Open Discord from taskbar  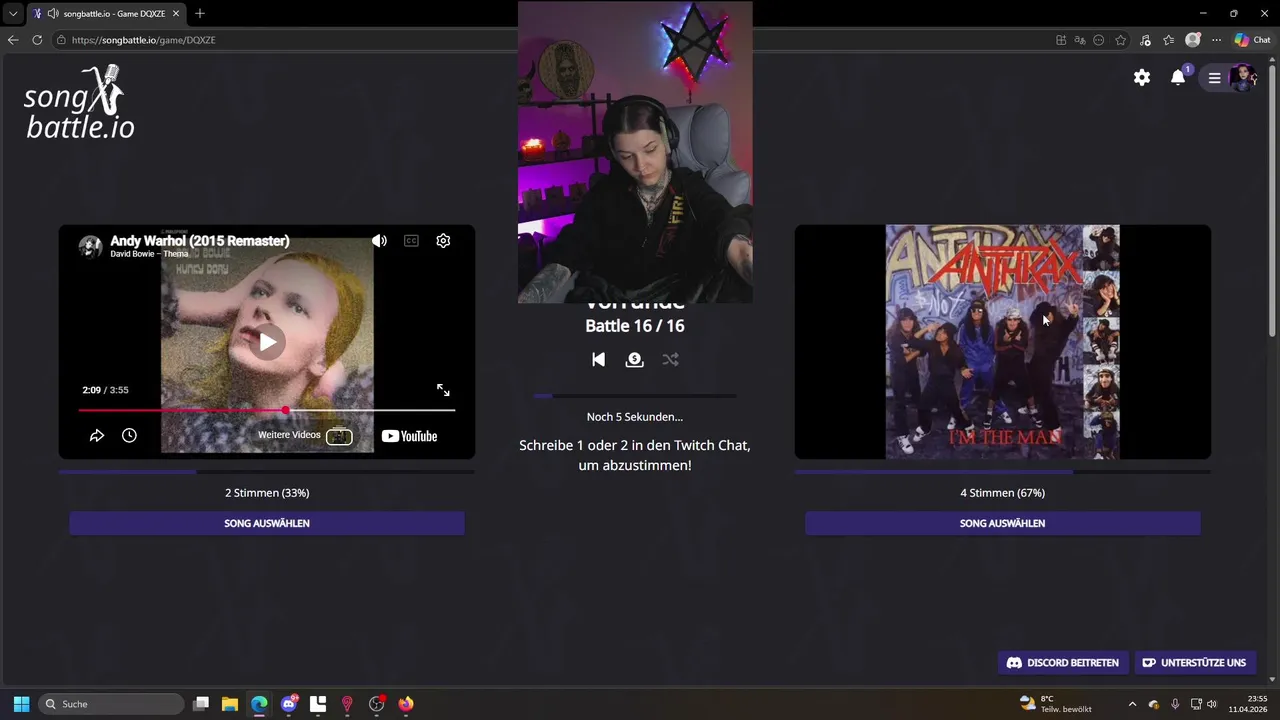tap(289, 704)
